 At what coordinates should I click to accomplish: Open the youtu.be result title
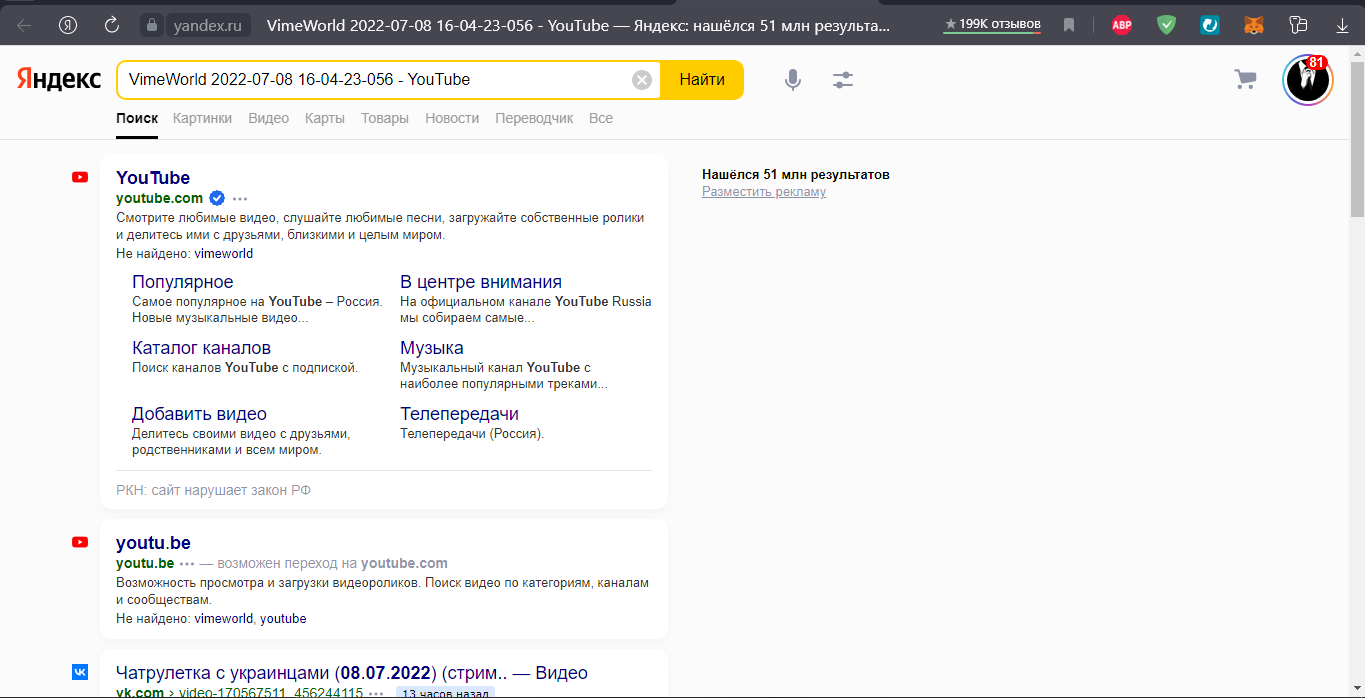153,543
